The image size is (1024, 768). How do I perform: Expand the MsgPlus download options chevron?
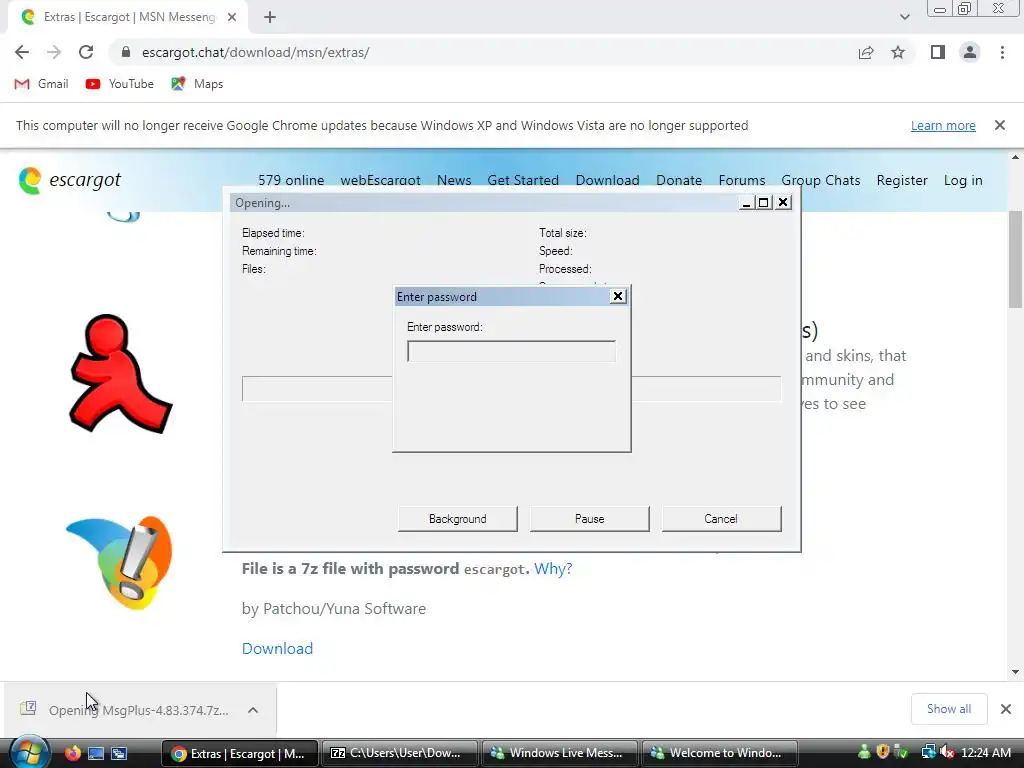253,710
